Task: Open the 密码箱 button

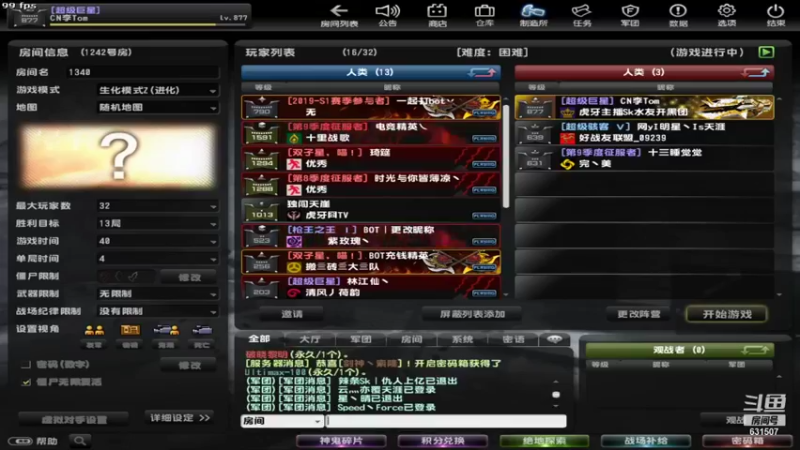Action: click(747, 441)
